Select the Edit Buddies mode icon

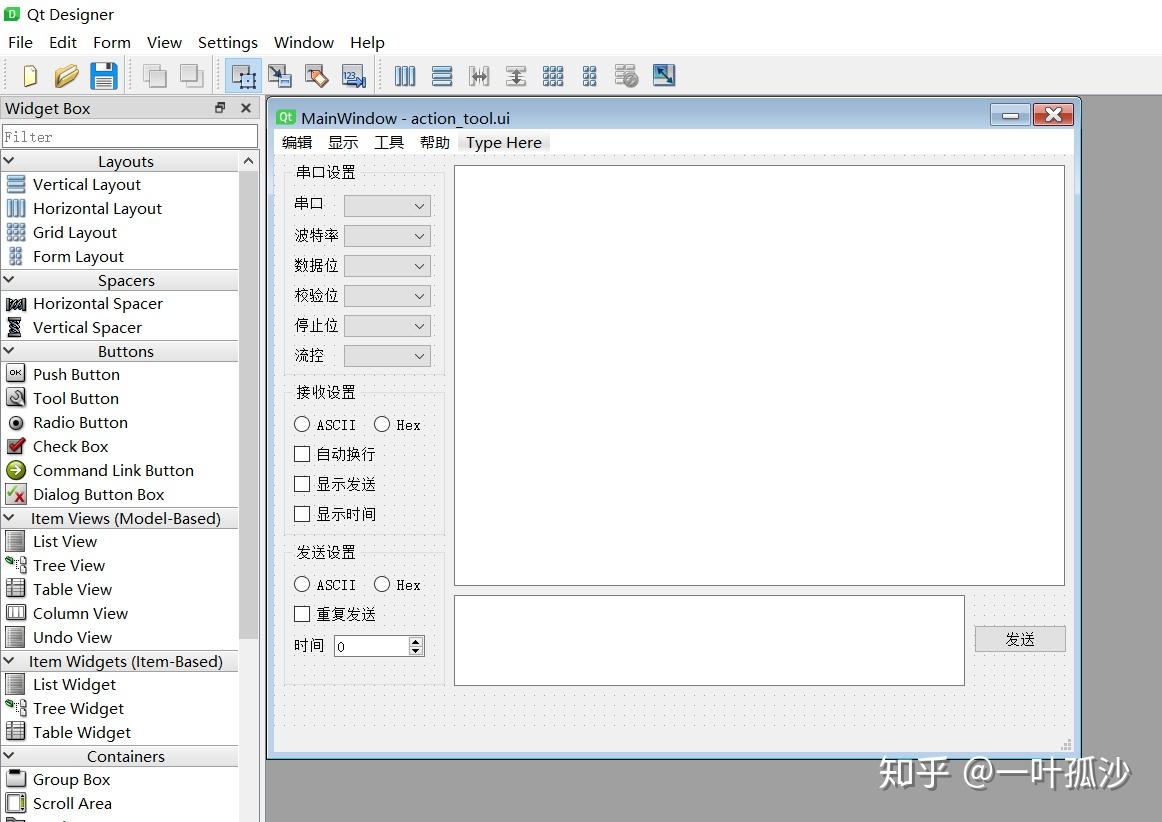pyautogui.click(x=316, y=75)
